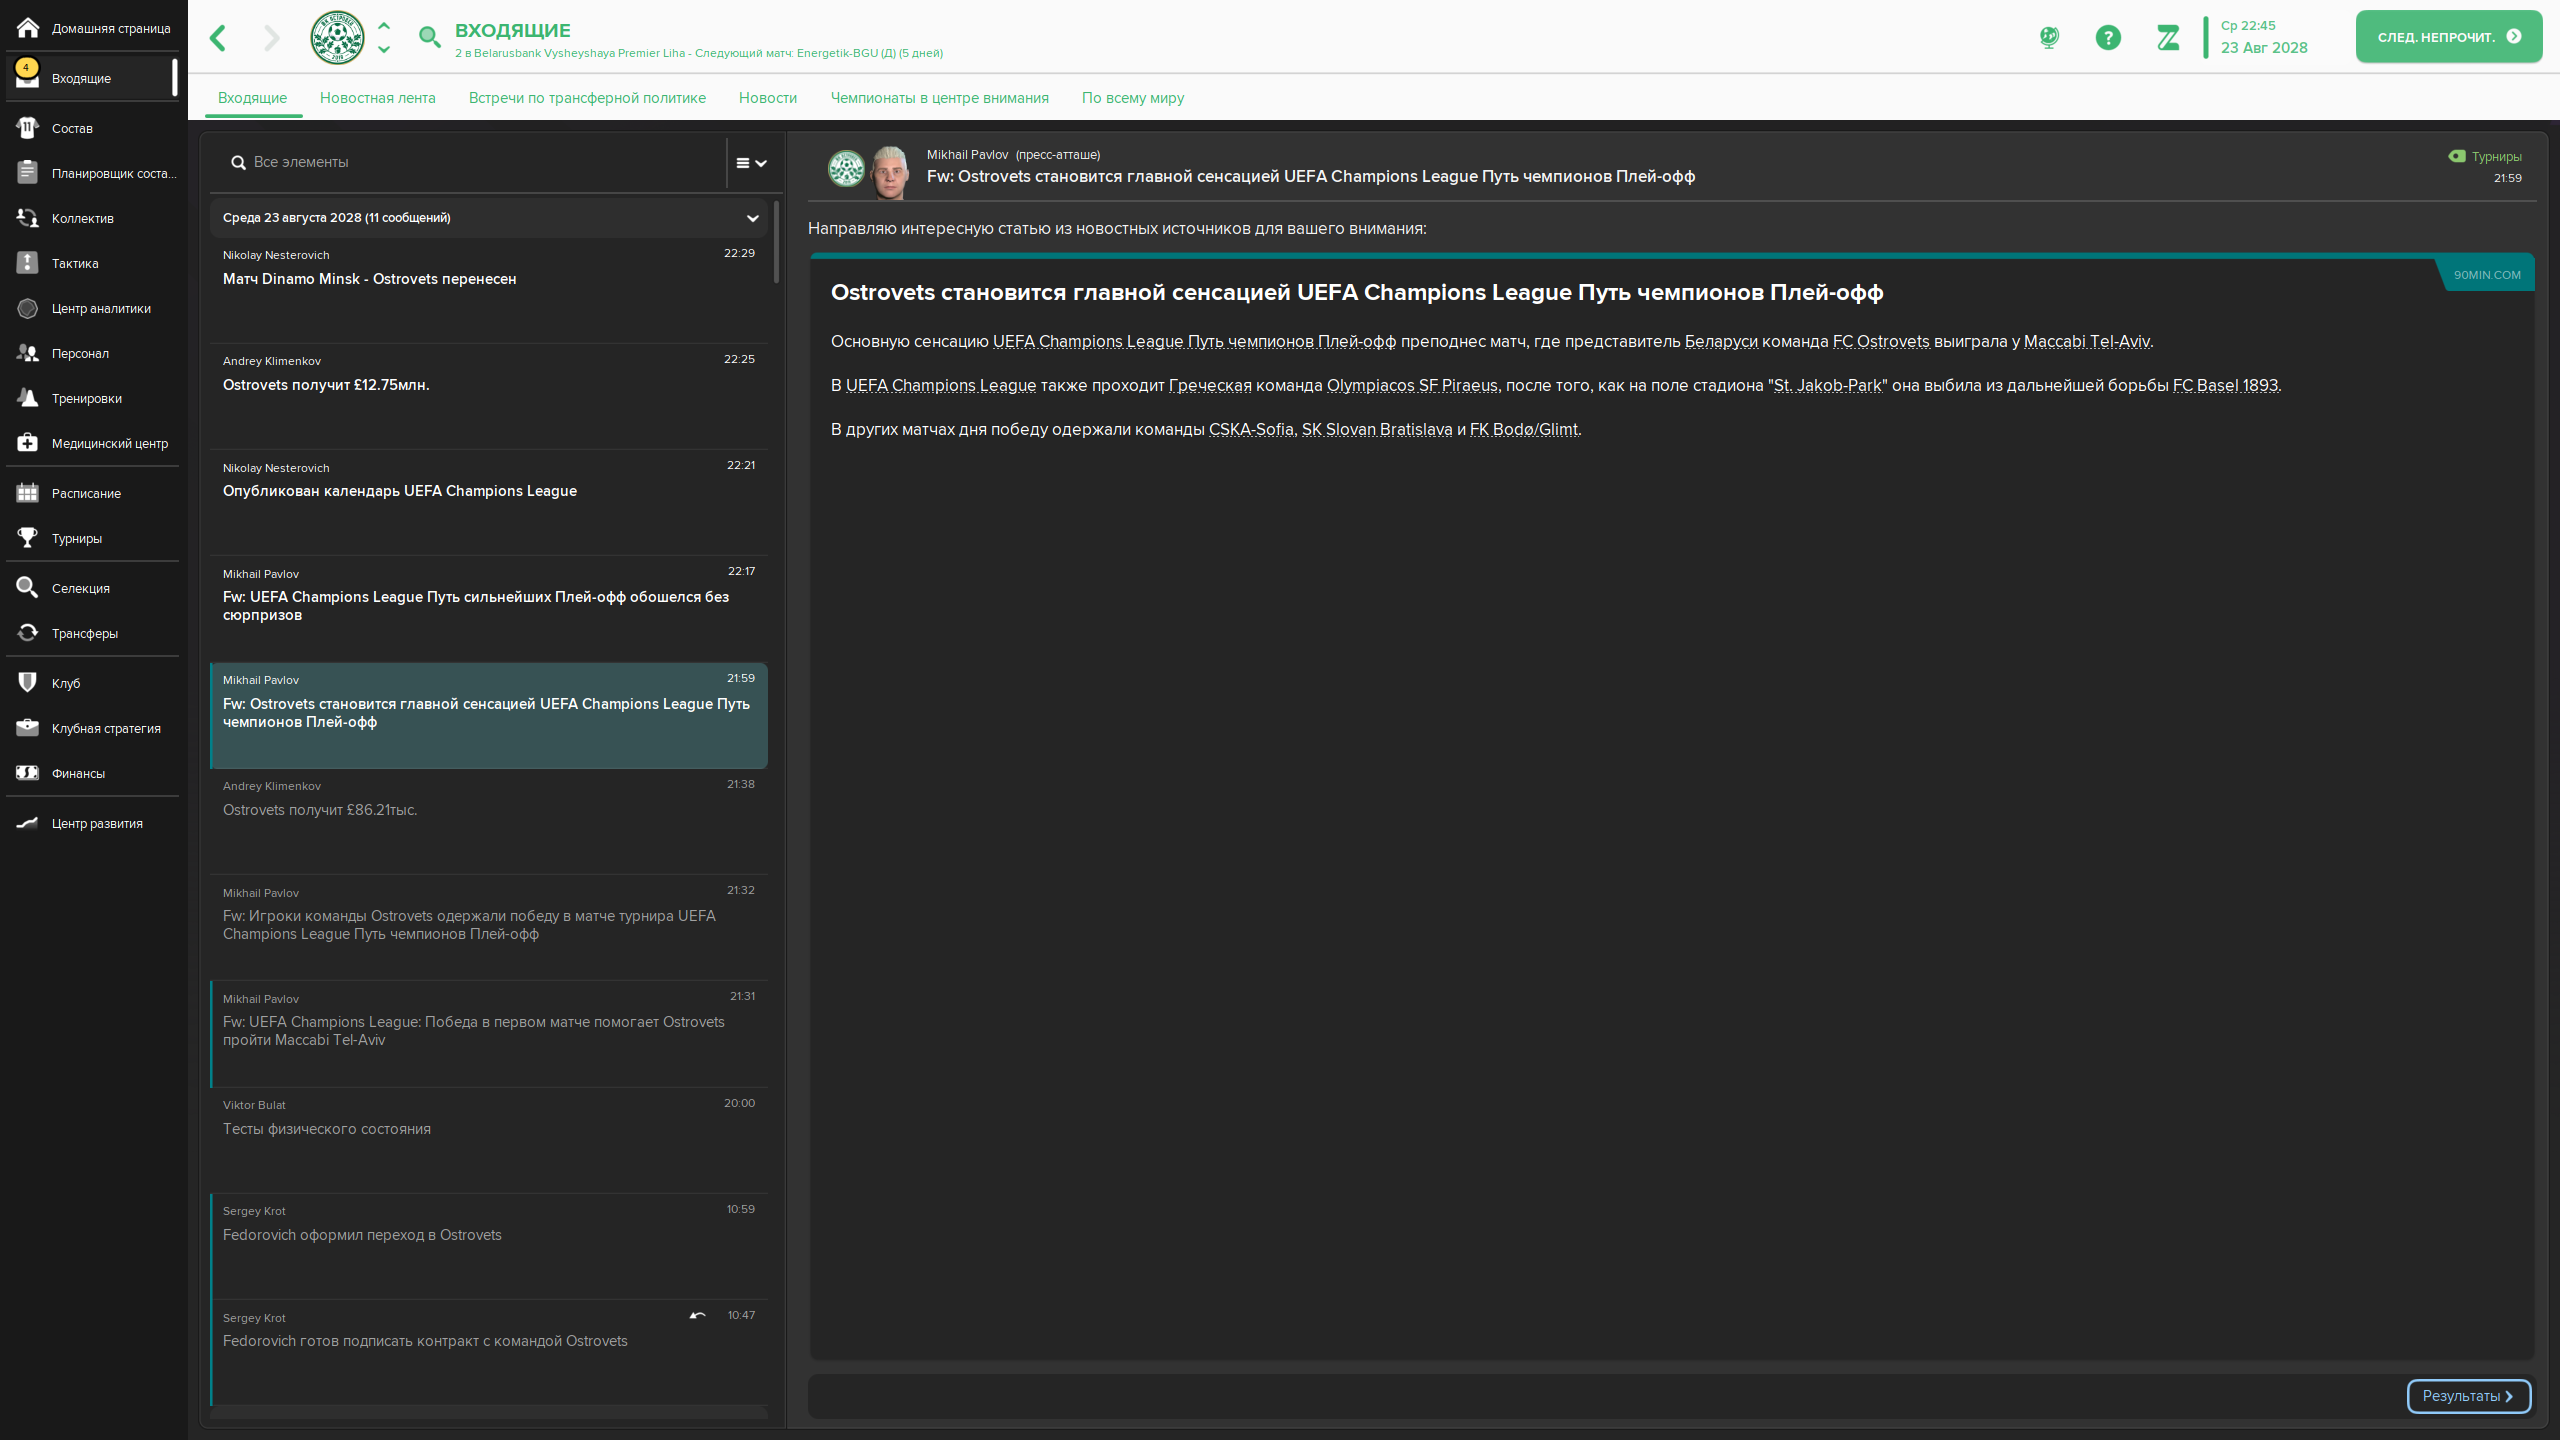Go back with the left arrow
This screenshot has width=2560, height=1440.
[x=218, y=38]
